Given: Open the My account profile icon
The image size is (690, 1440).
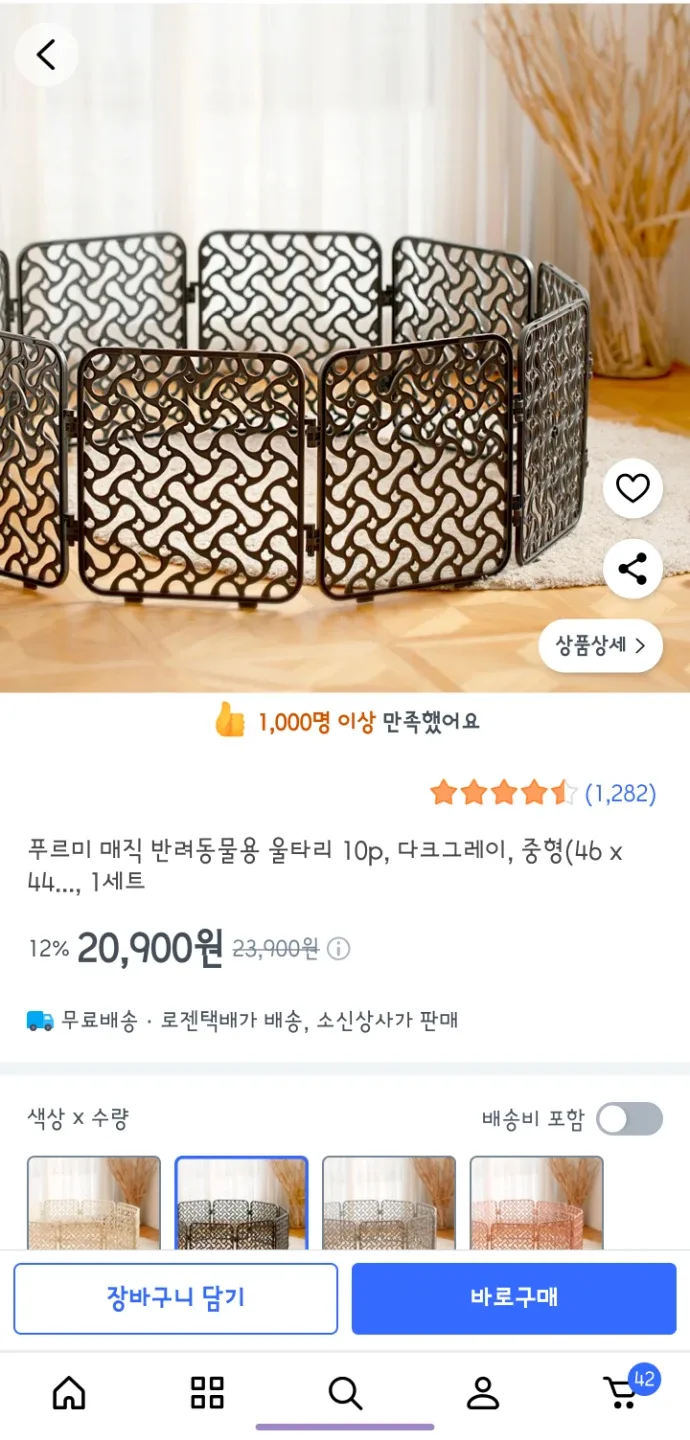Looking at the screenshot, I should (x=483, y=1391).
